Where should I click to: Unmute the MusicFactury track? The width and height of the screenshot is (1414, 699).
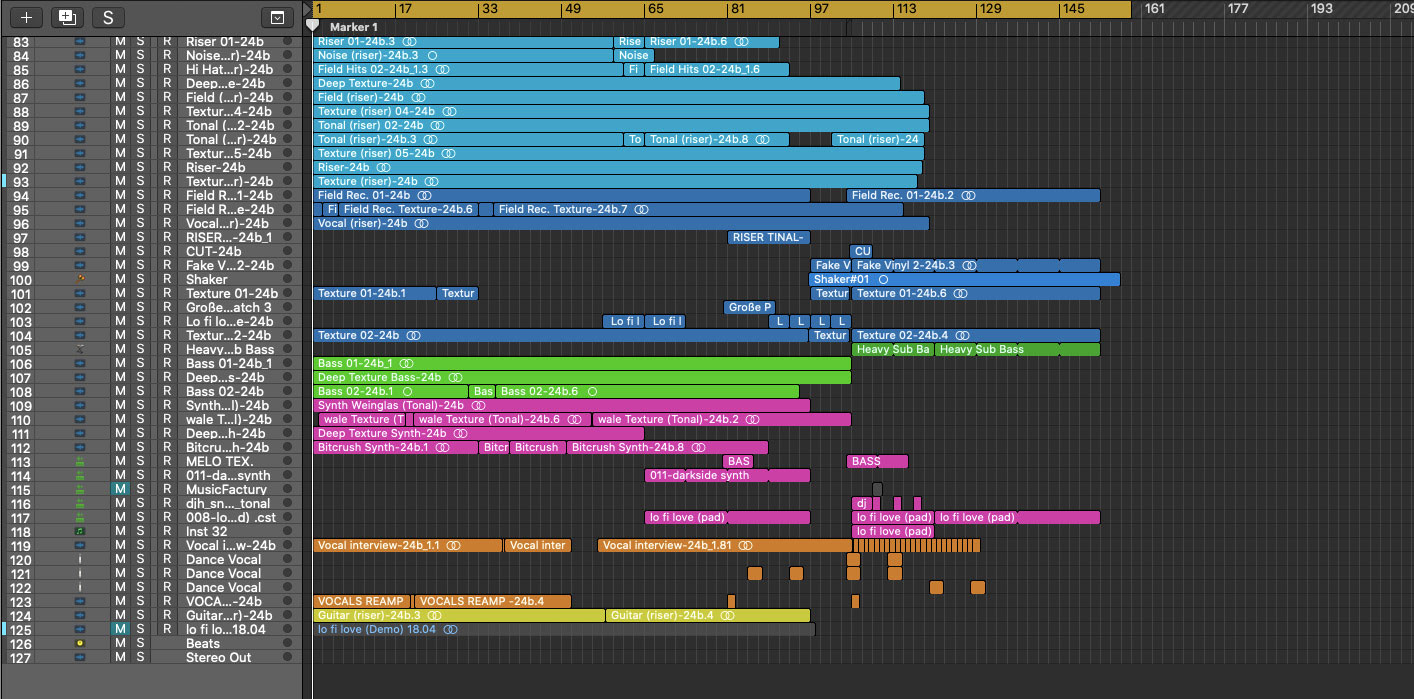(x=120, y=489)
